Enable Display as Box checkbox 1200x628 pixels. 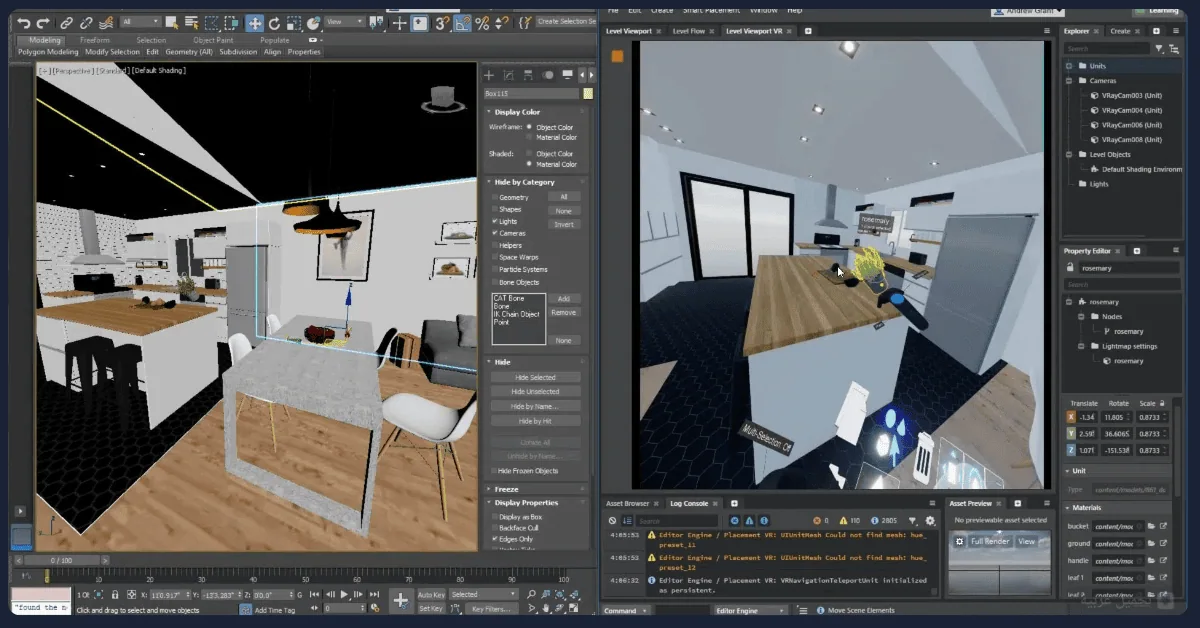pyautogui.click(x=495, y=516)
